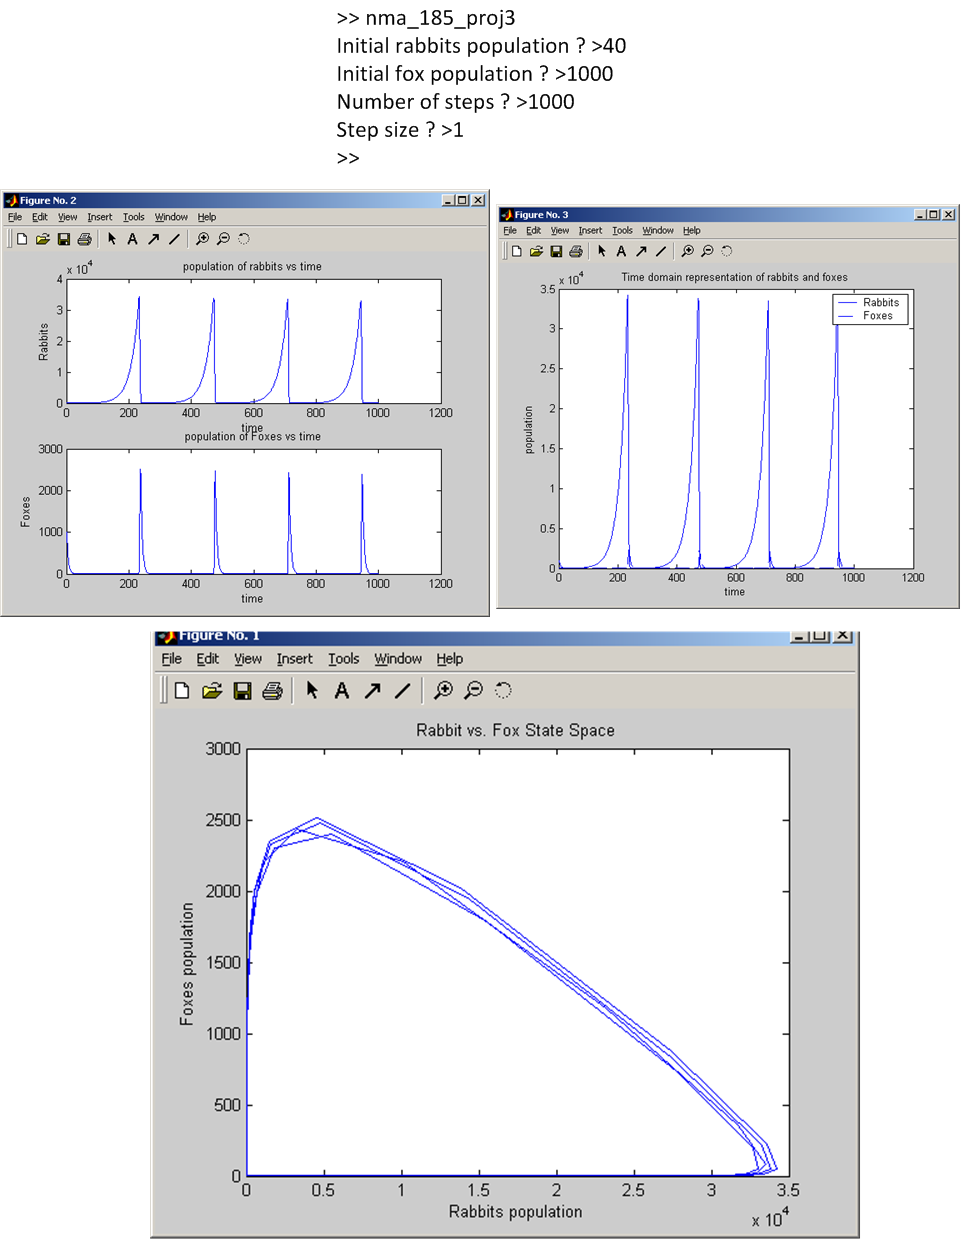The height and width of the screenshot is (1240, 961).
Task: Open the Window menu in Figure No. 1
Action: pyautogui.click(x=398, y=659)
